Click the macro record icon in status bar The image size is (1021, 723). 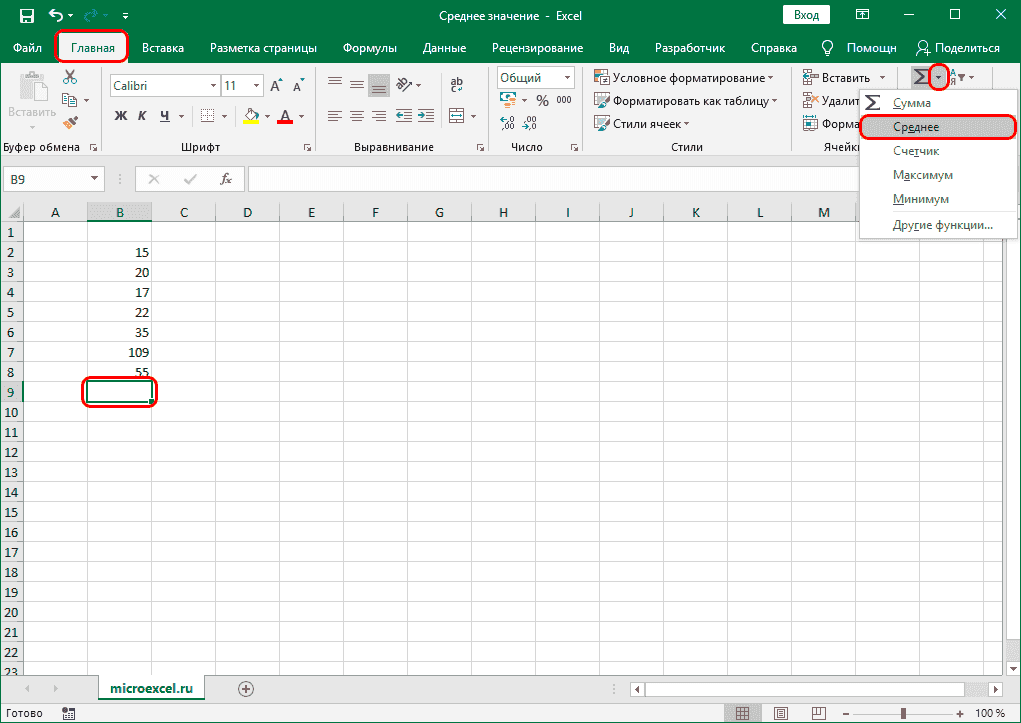click(x=68, y=712)
